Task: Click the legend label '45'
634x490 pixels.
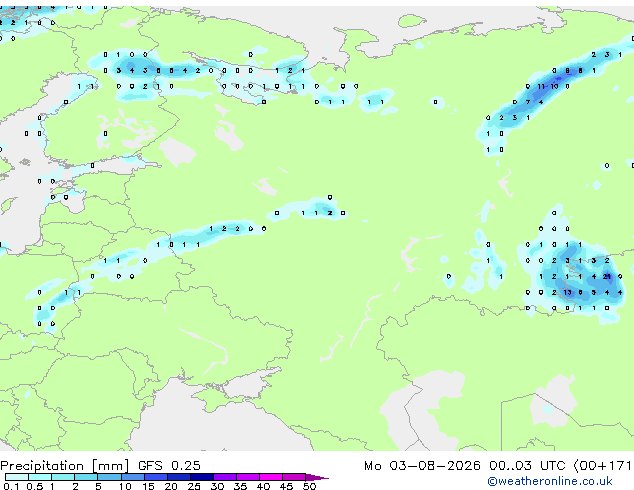Action: [x=286, y=486]
